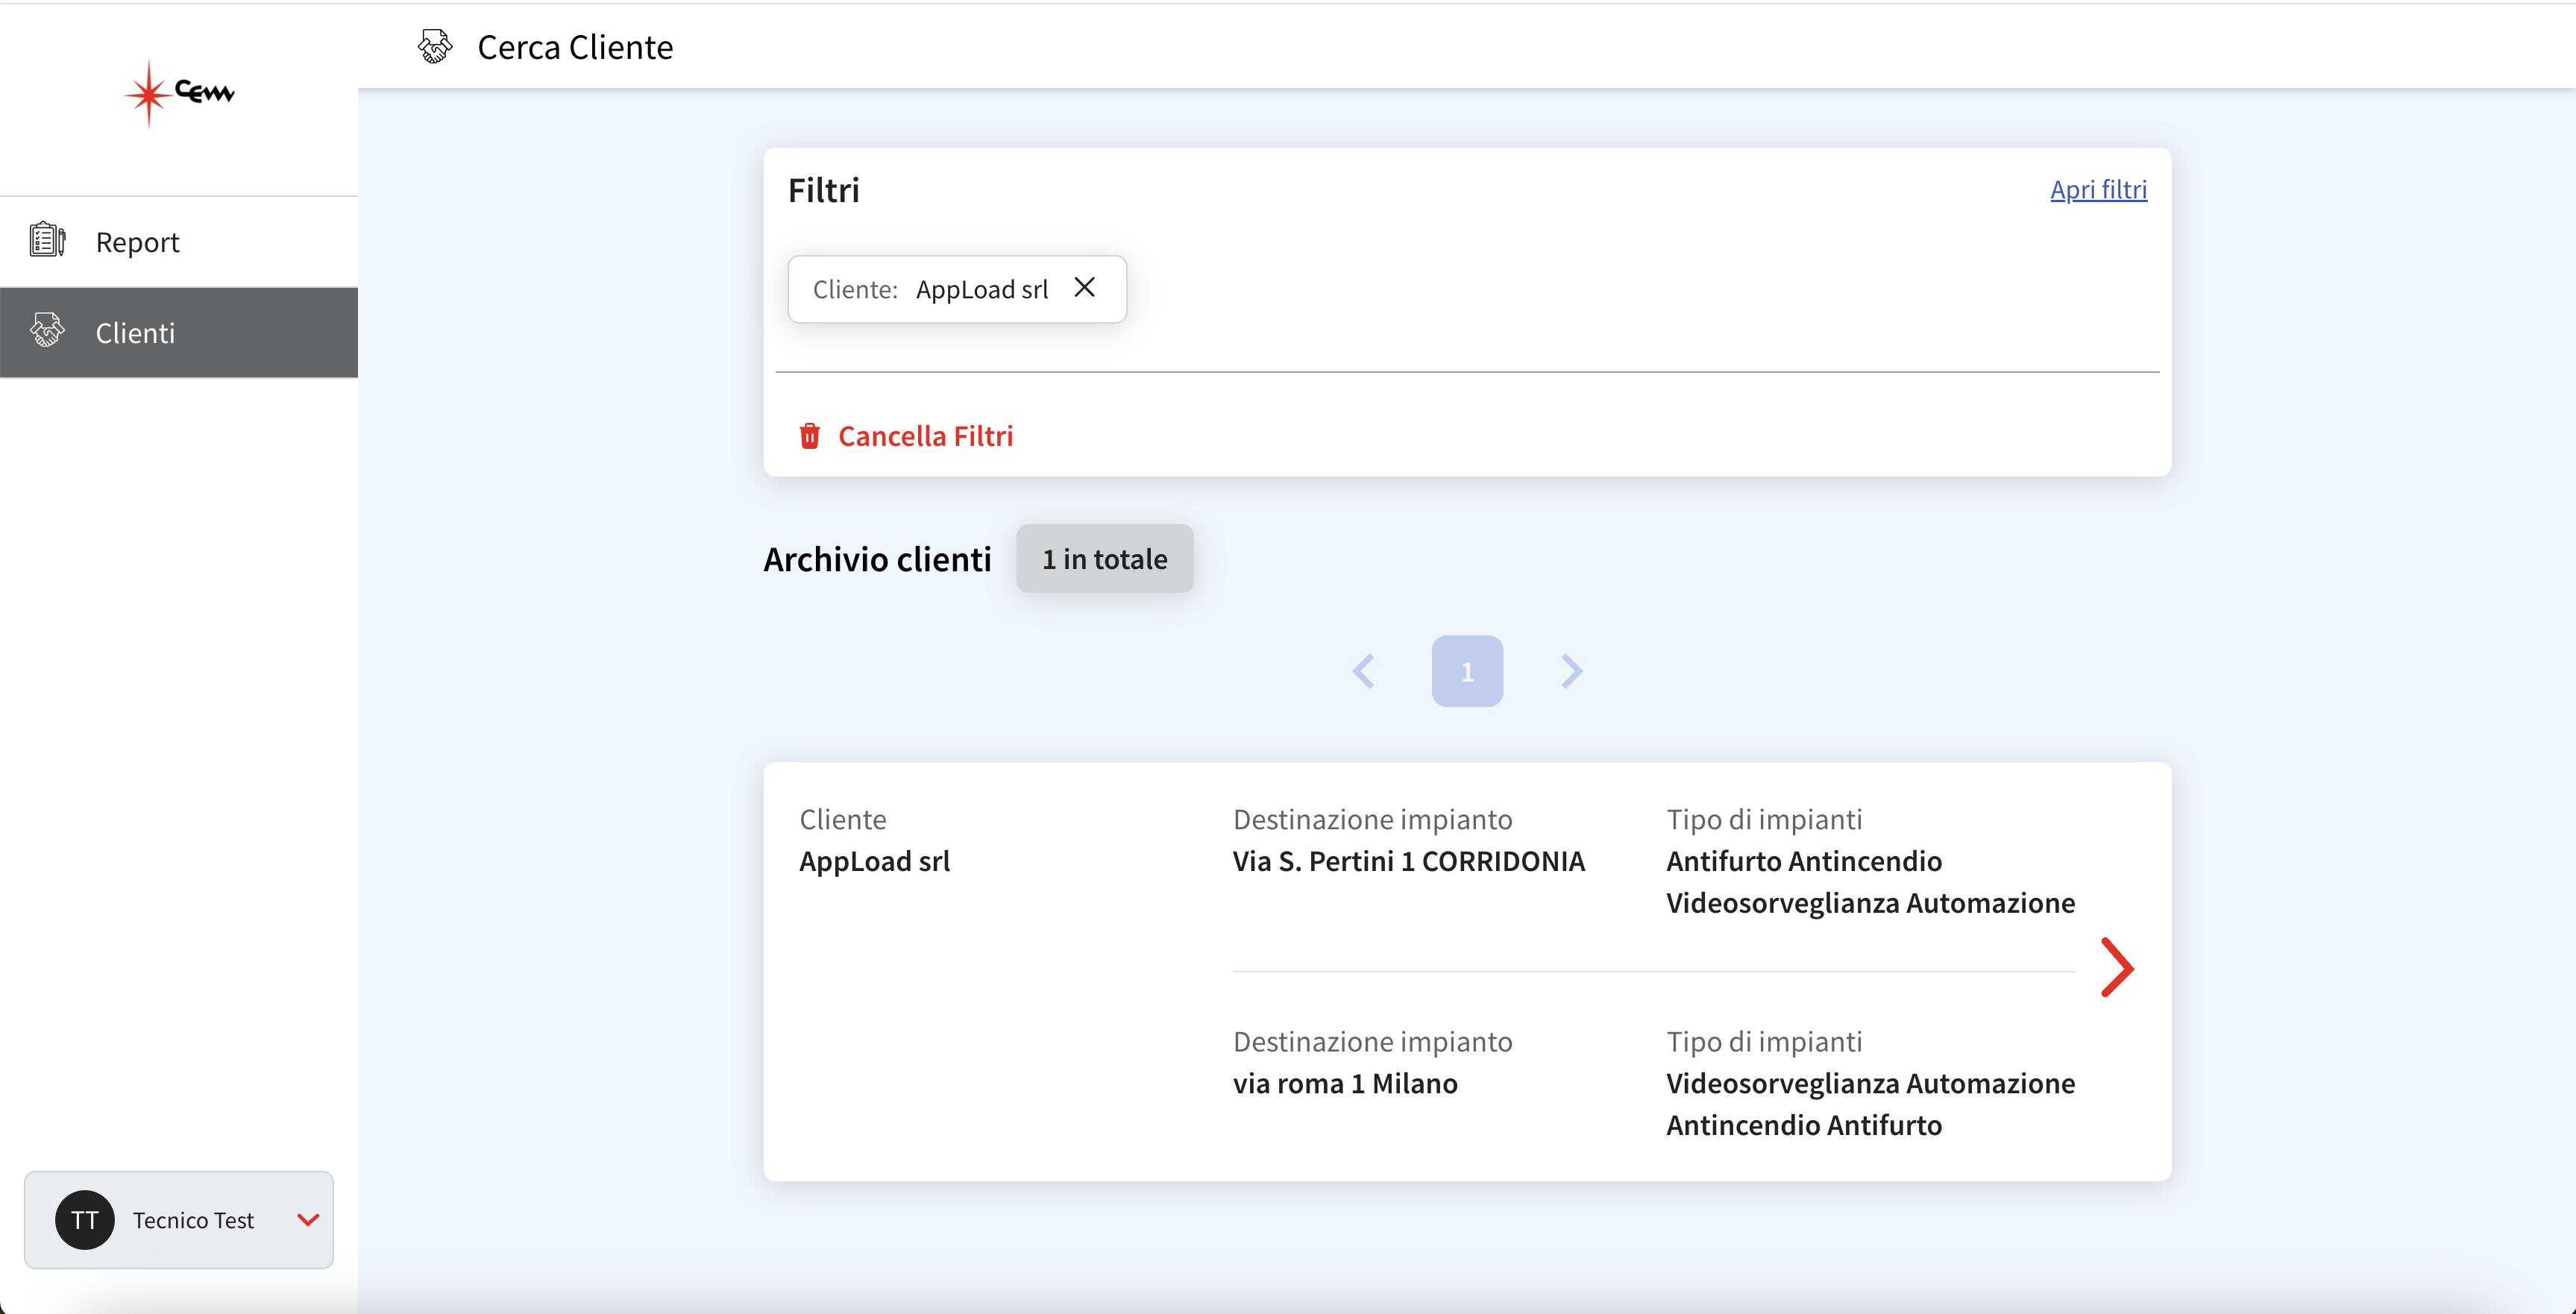Open the Report menu item
This screenshot has width=2576, height=1314.
(x=179, y=242)
